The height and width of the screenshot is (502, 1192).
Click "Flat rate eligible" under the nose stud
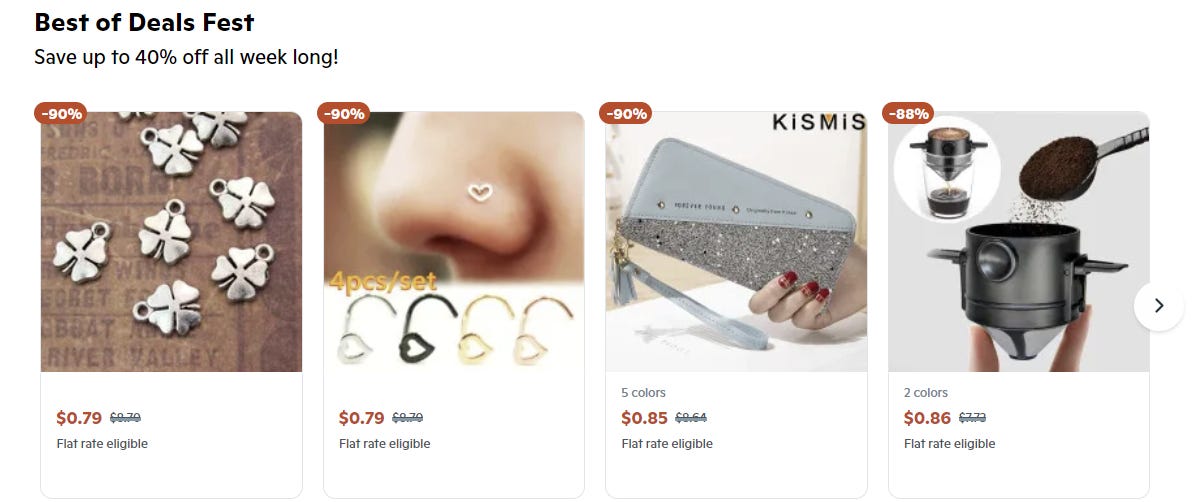pyautogui.click(x=385, y=443)
